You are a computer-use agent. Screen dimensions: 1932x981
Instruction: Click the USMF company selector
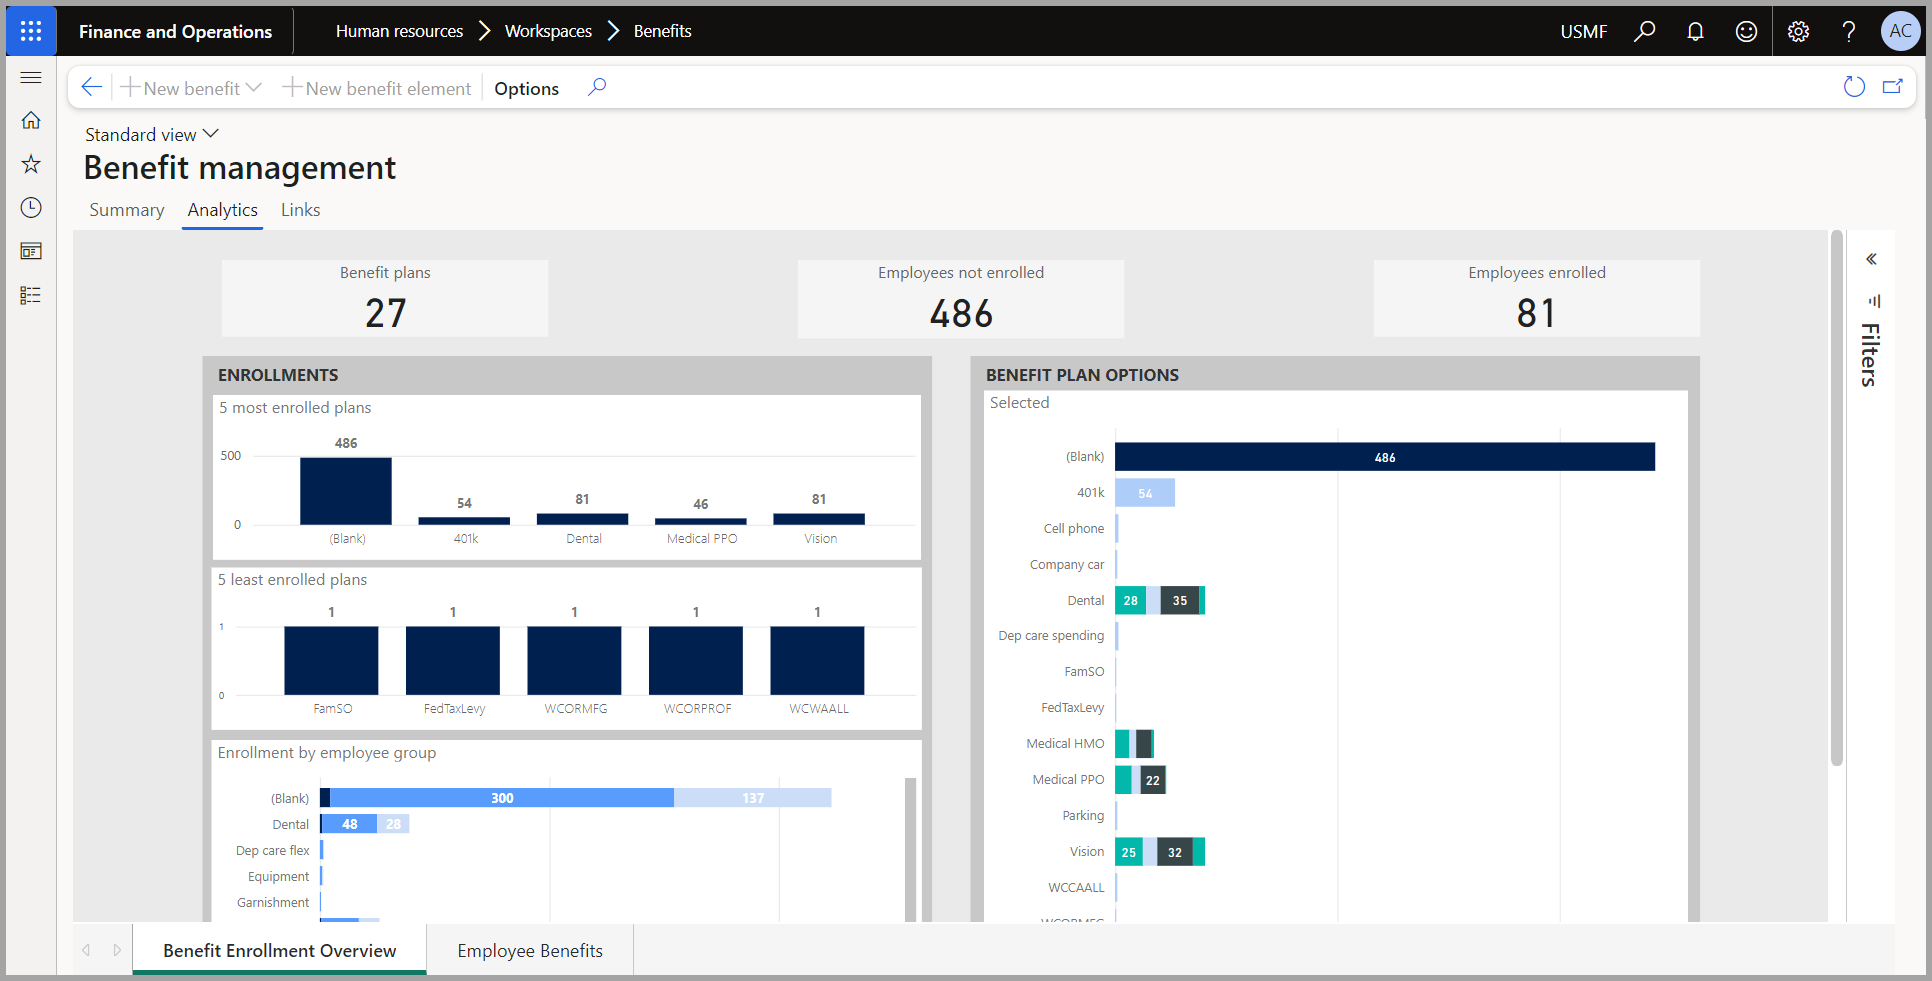(1584, 31)
